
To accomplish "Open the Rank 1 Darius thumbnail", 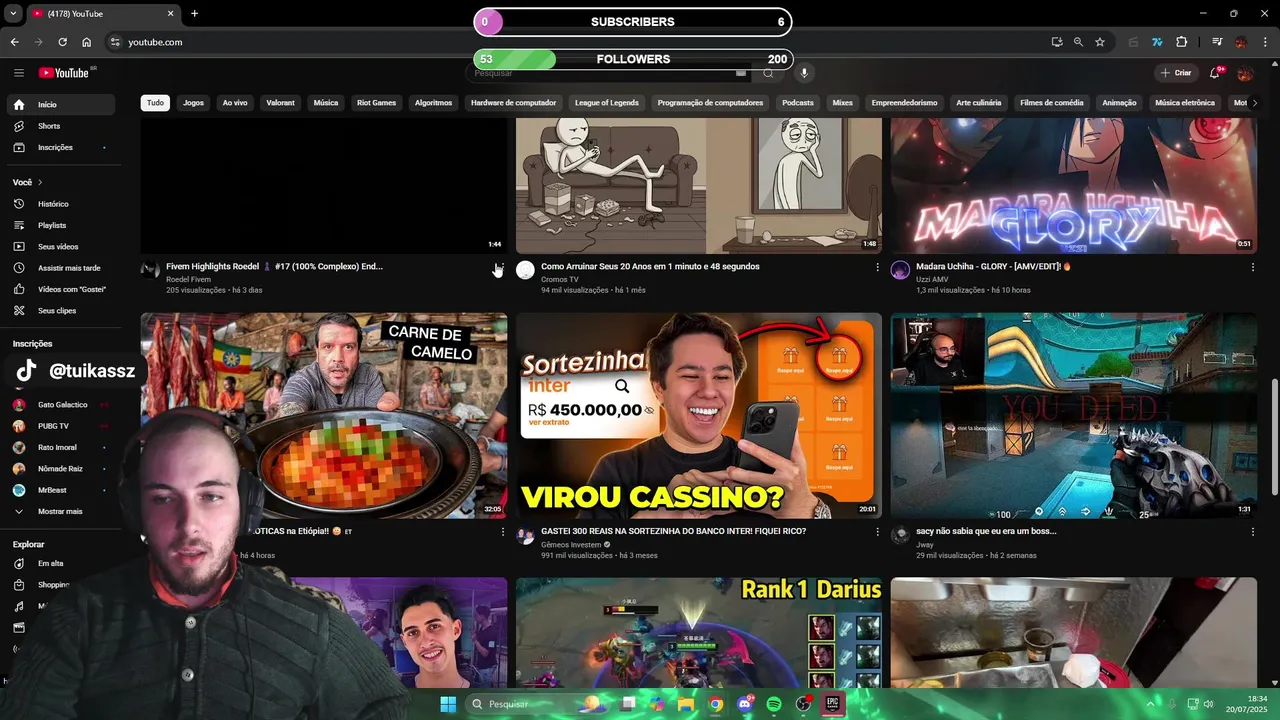I will (x=699, y=632).
